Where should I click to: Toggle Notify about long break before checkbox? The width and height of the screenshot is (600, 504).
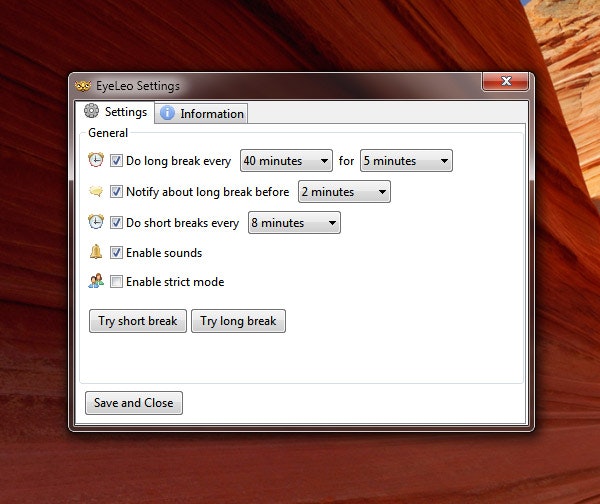pyautogui.click(x=116, y=191)
